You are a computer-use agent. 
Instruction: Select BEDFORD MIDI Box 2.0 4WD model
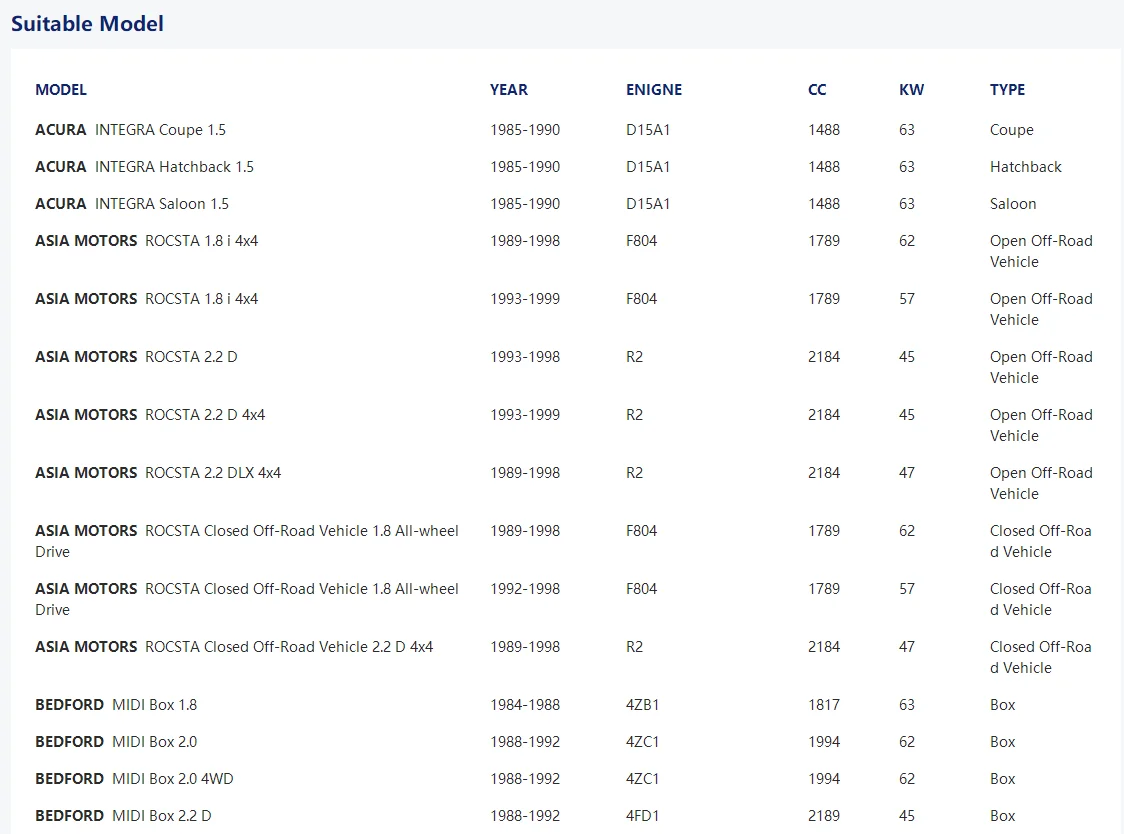click(134, 779)
